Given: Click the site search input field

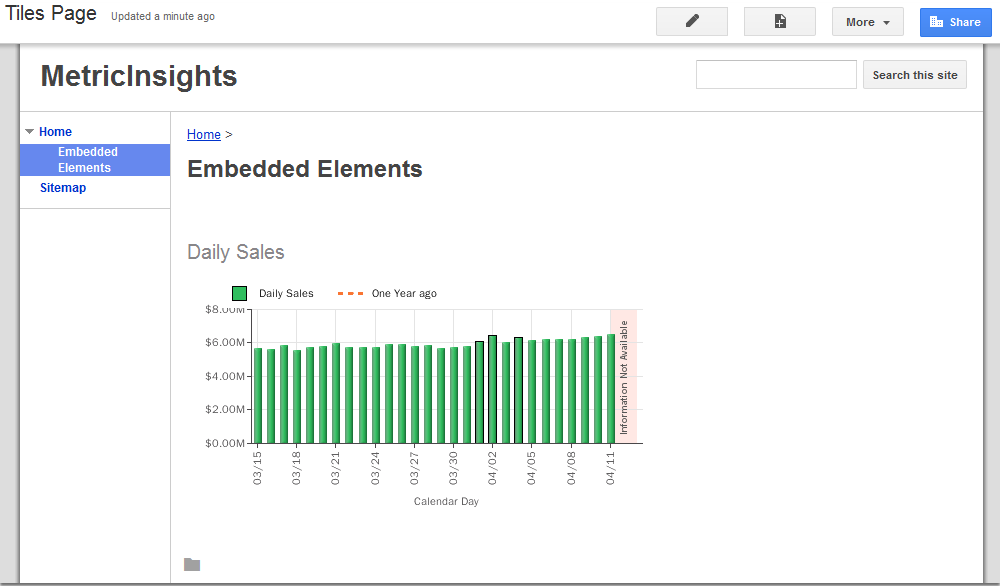Looking at the screenshot, I should (776, 75).
